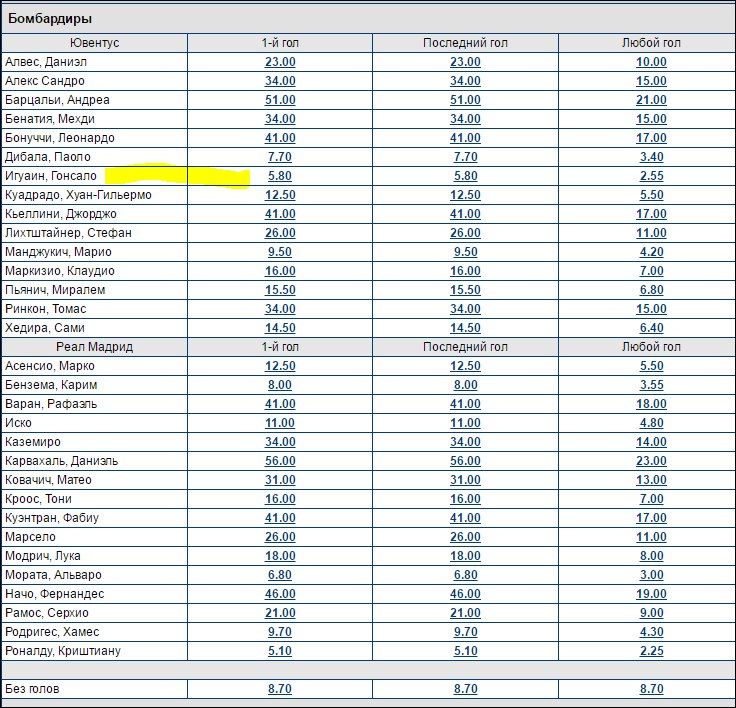Click any goal column odds 8.70 Без голов

652,689
